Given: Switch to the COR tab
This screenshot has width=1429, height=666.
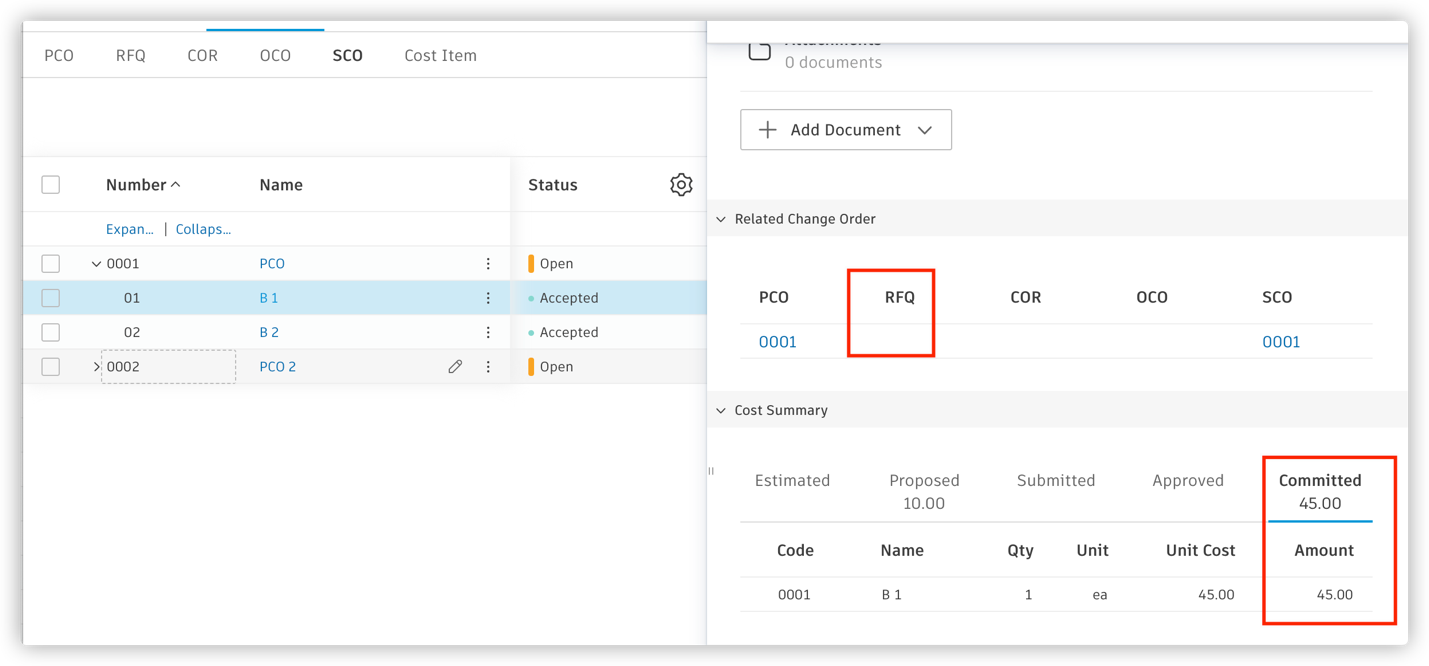Looking at the screenshot, I should tap(202, 56).
